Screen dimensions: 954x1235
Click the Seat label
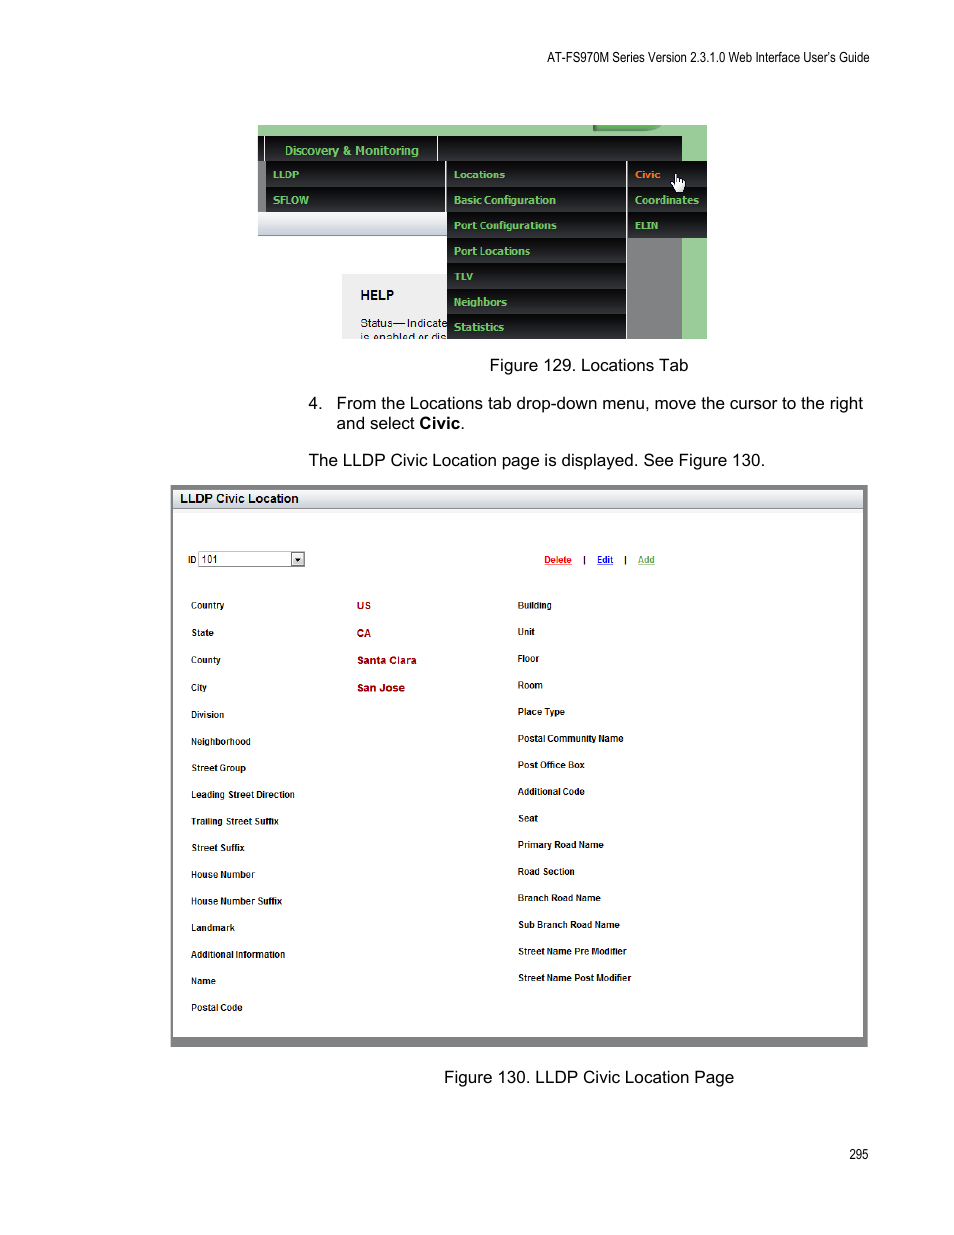[528, 819]
